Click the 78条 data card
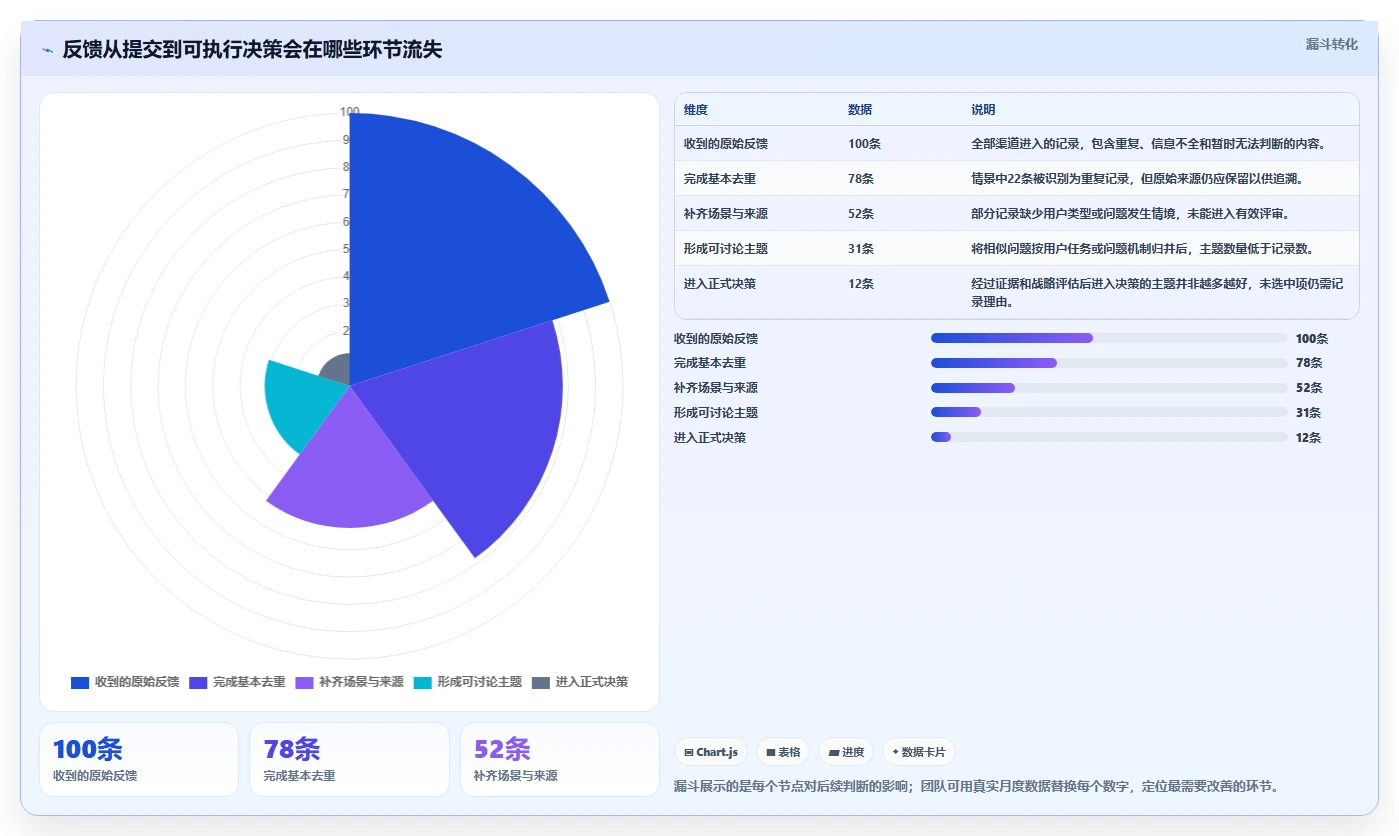 [349, 759]
